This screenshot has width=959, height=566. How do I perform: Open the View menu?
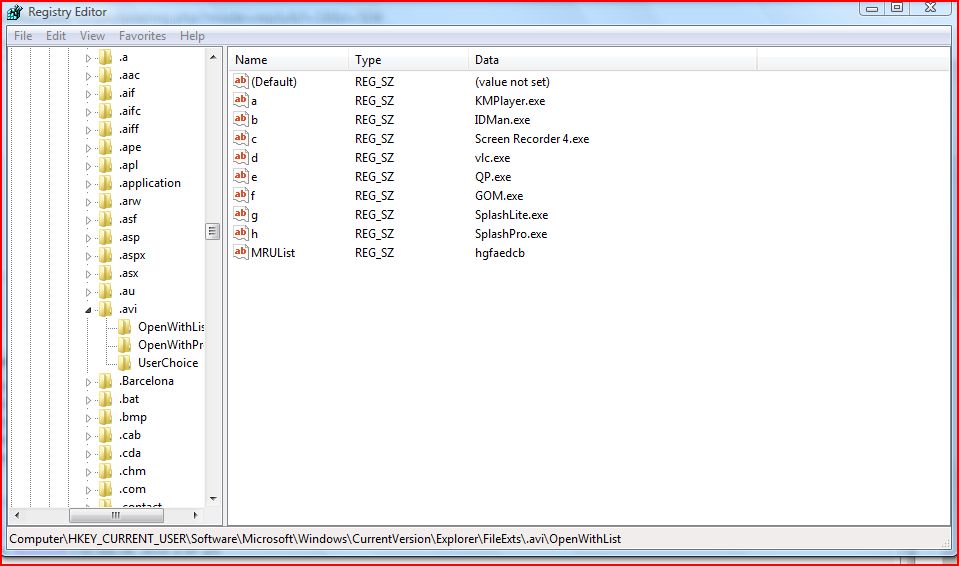92,36
